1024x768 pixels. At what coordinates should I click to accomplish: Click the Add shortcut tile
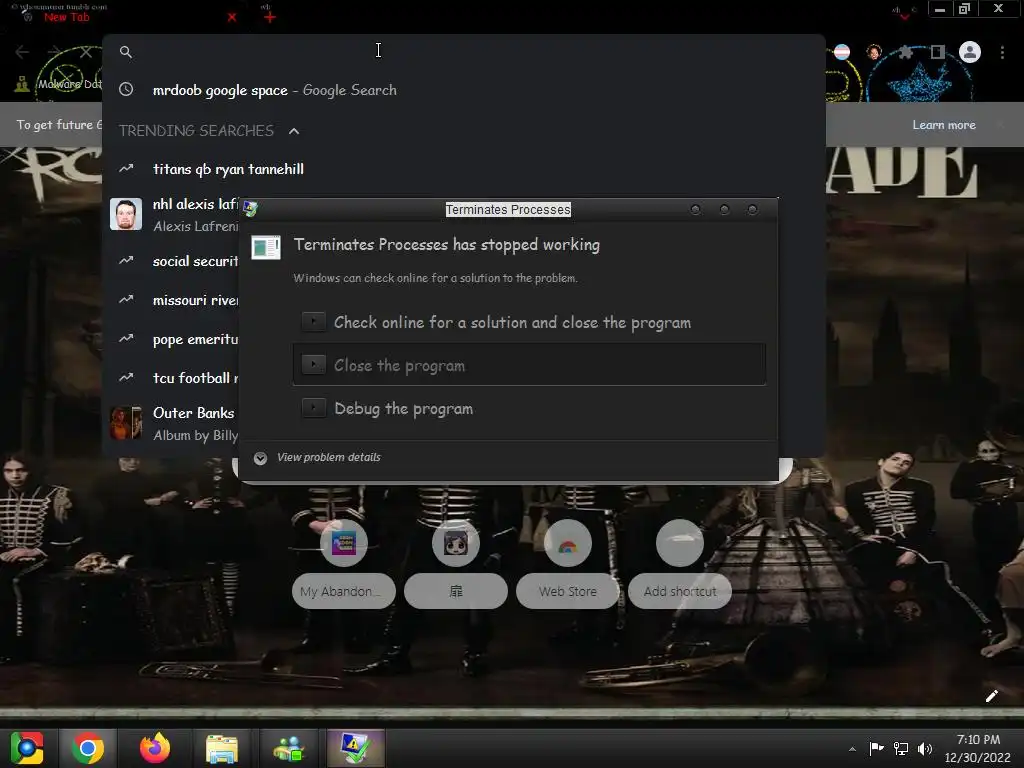[680, 564]
